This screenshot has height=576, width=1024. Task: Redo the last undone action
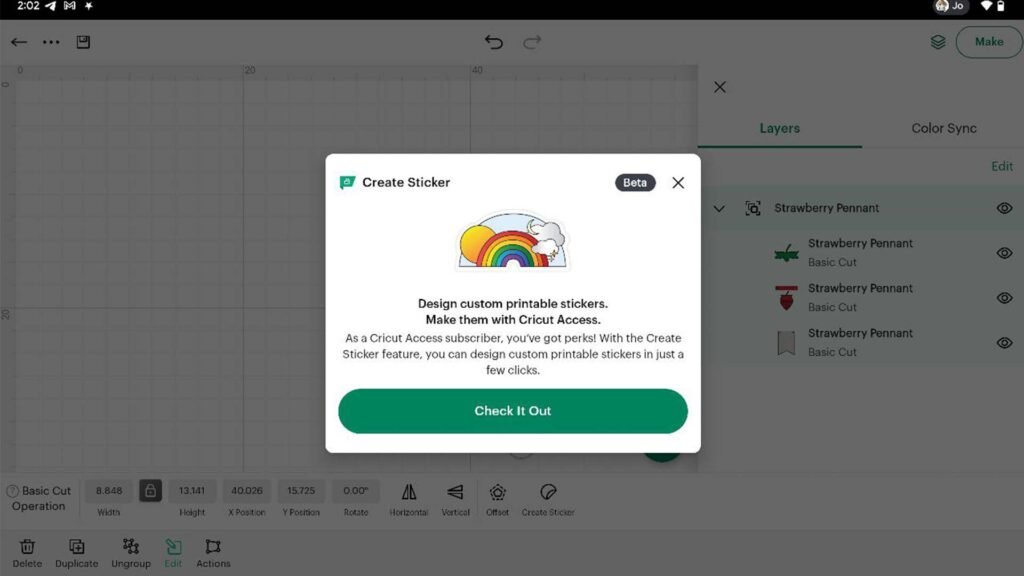point(532,42)
